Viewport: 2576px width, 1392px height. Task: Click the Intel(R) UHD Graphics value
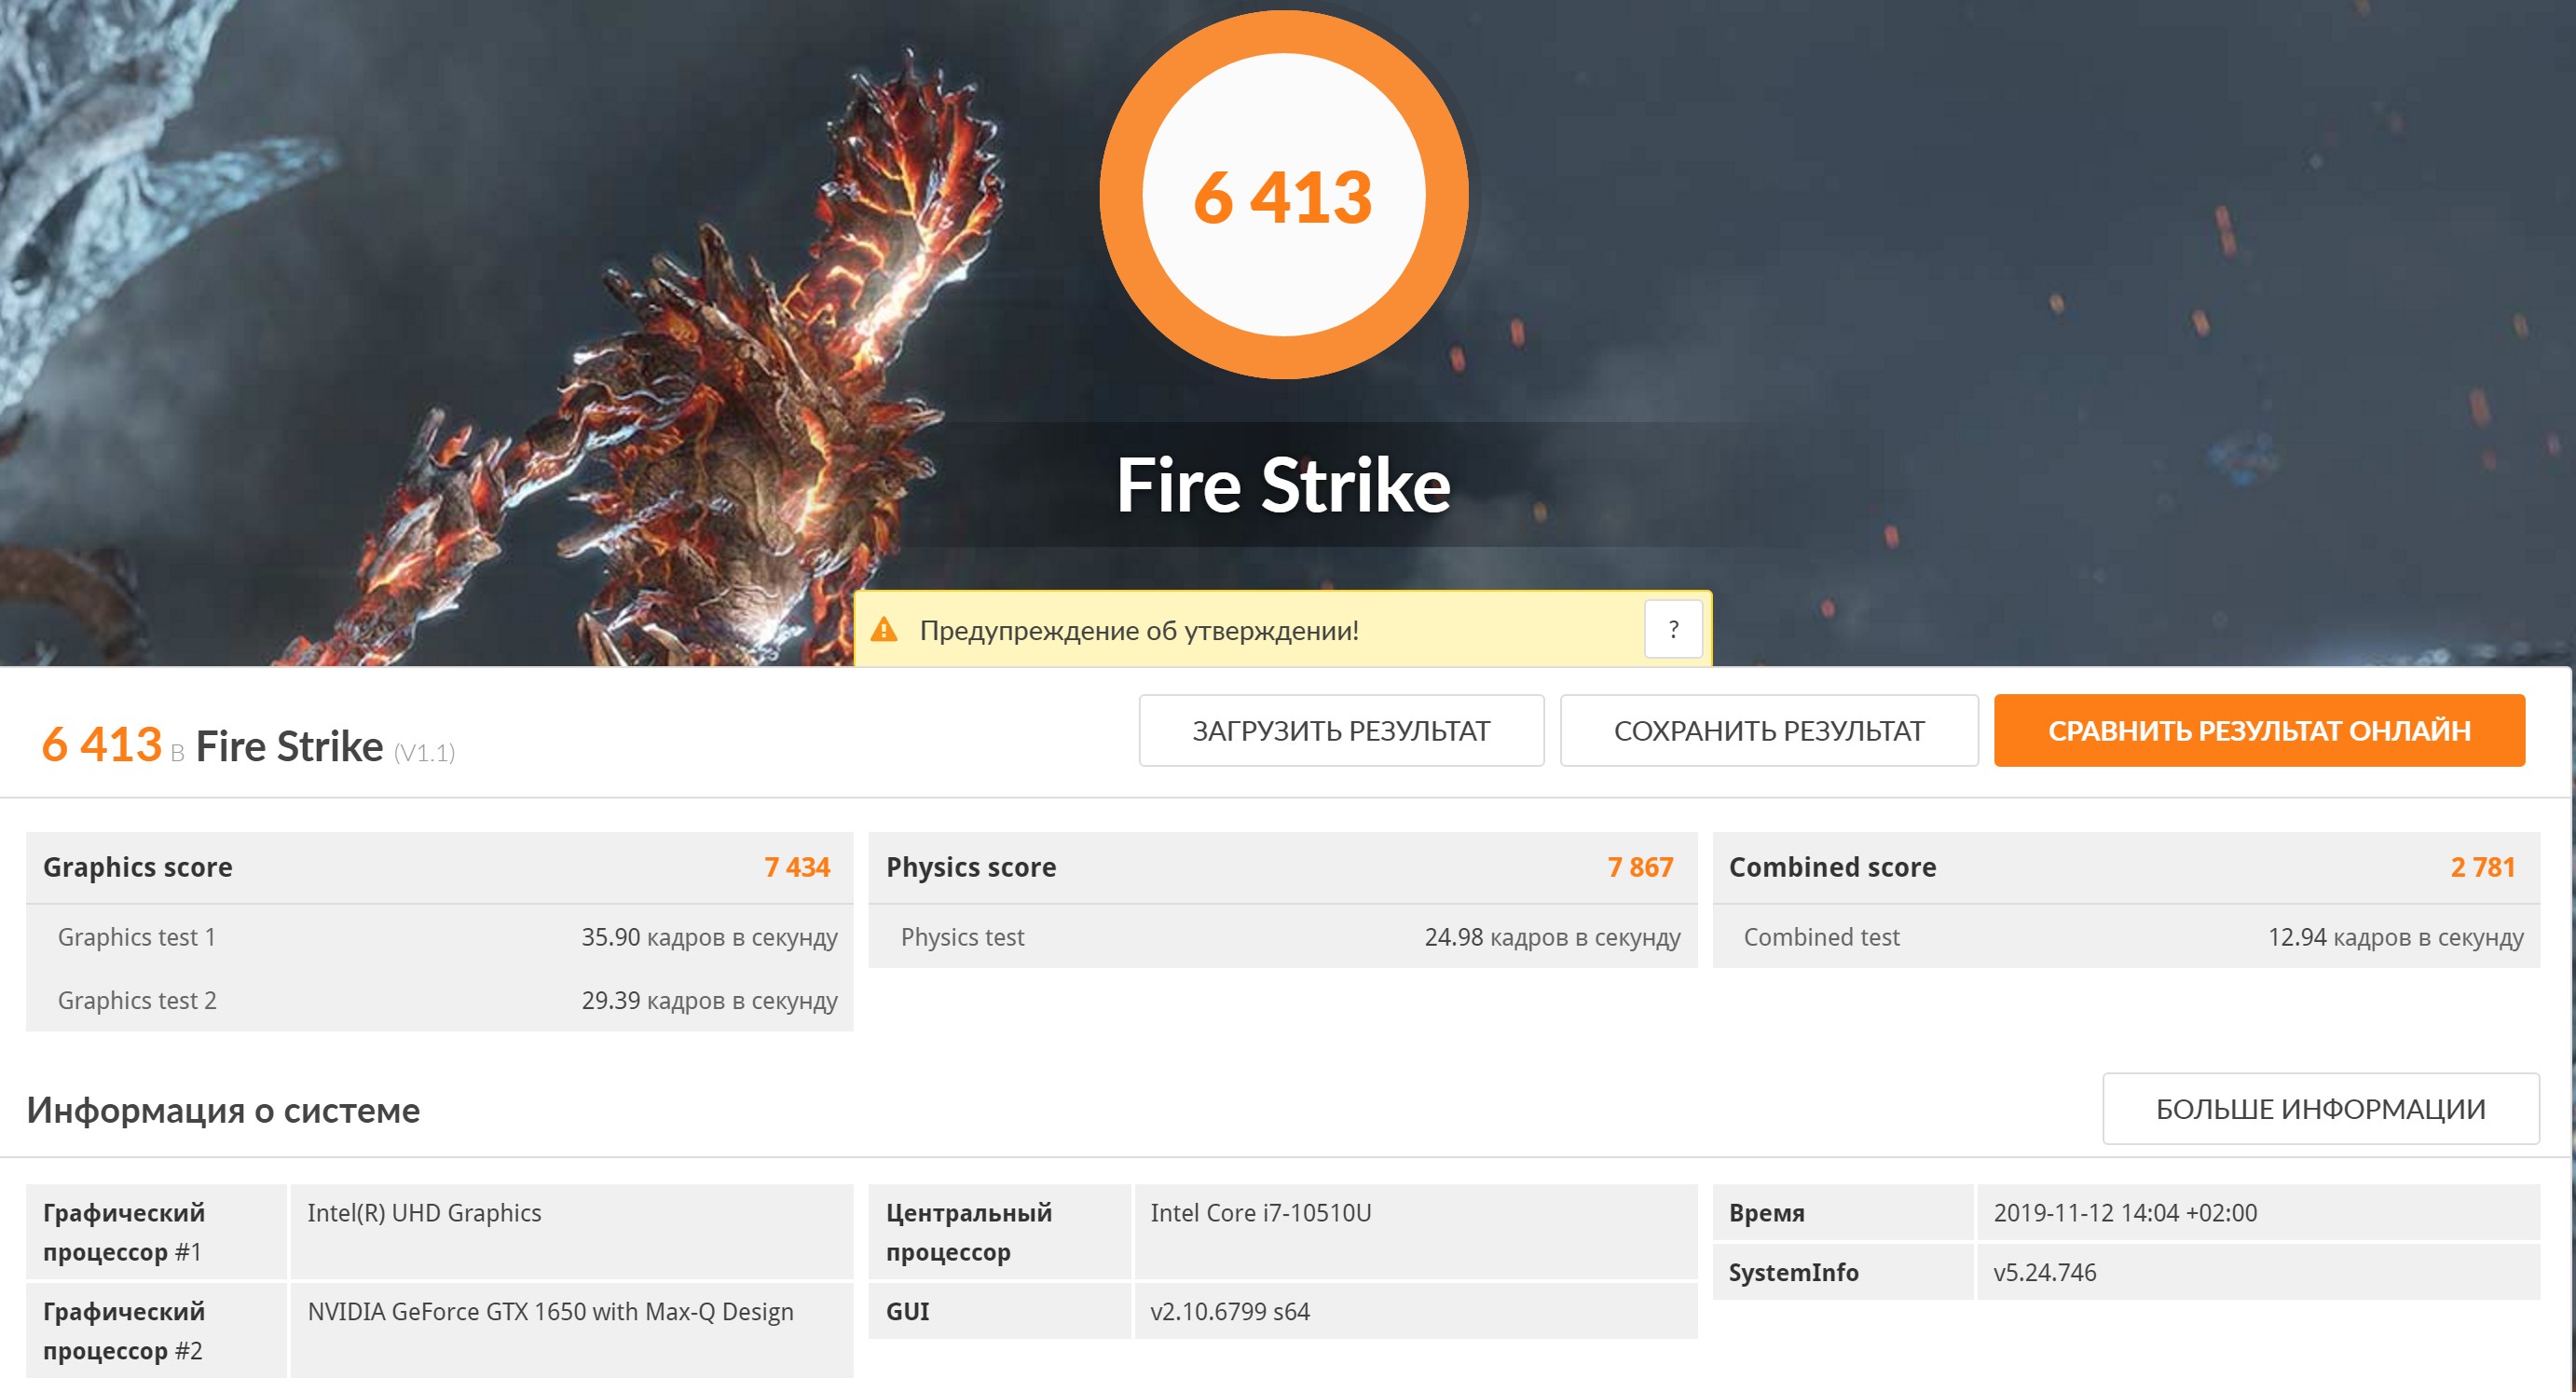pyautogui.click(x=424, y=1213)
